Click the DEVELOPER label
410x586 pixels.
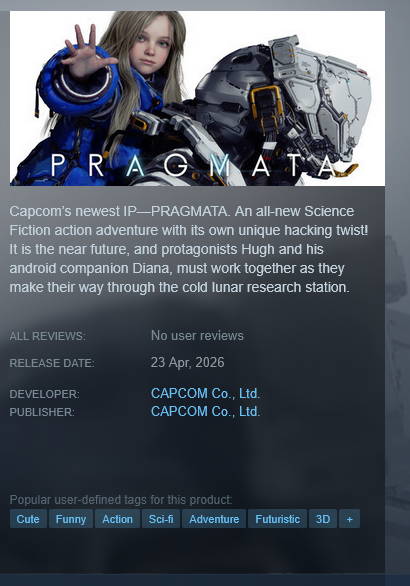[44, 394]
